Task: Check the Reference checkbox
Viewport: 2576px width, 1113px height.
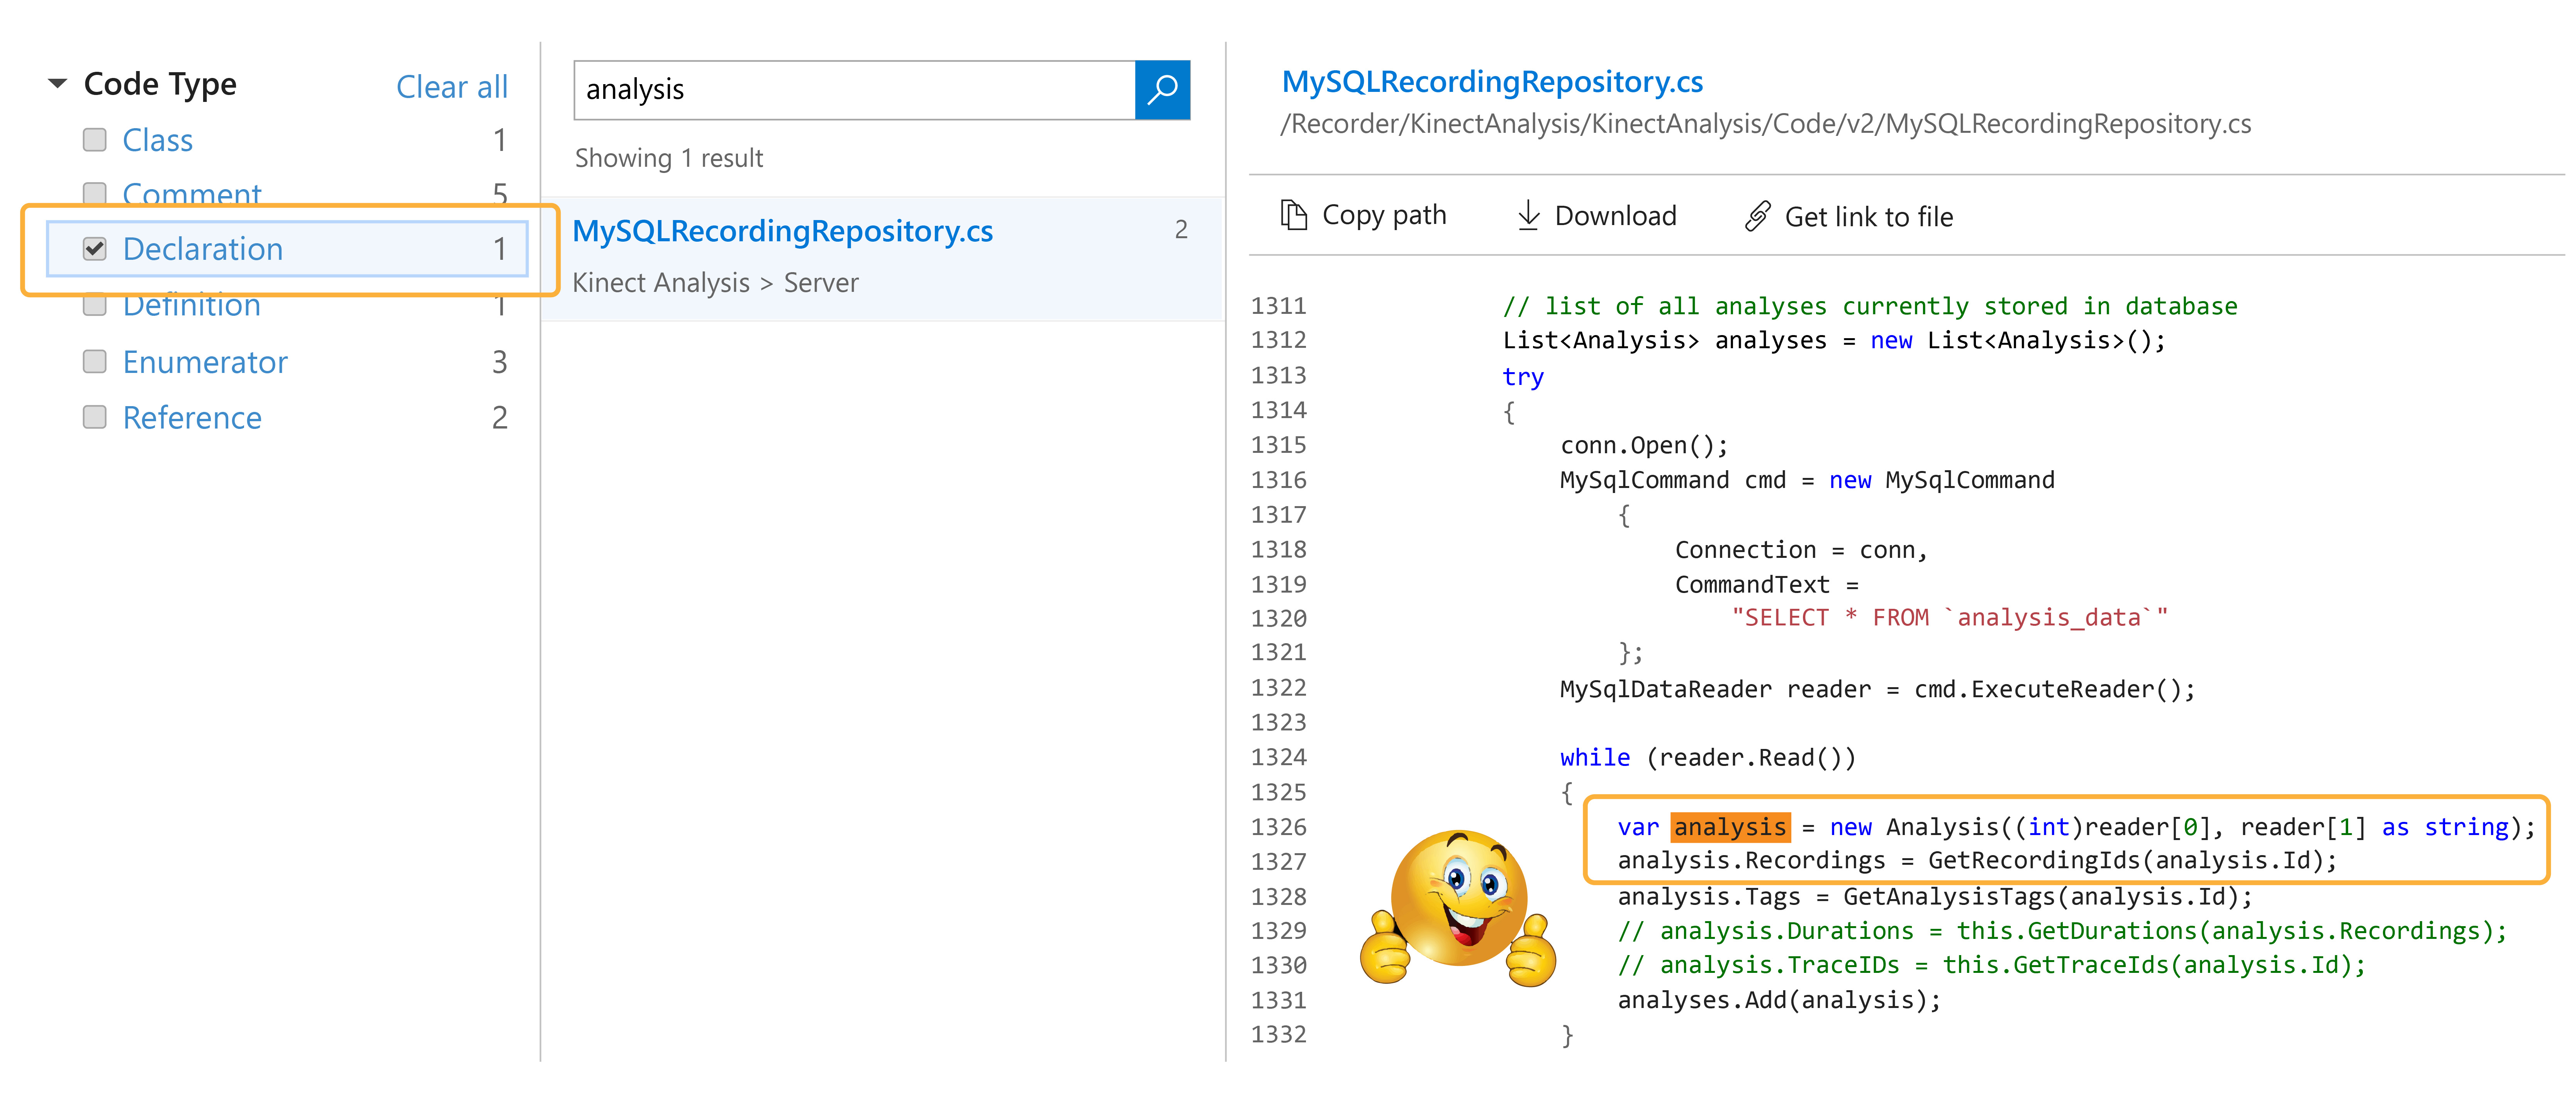Action: pos(95,417)
